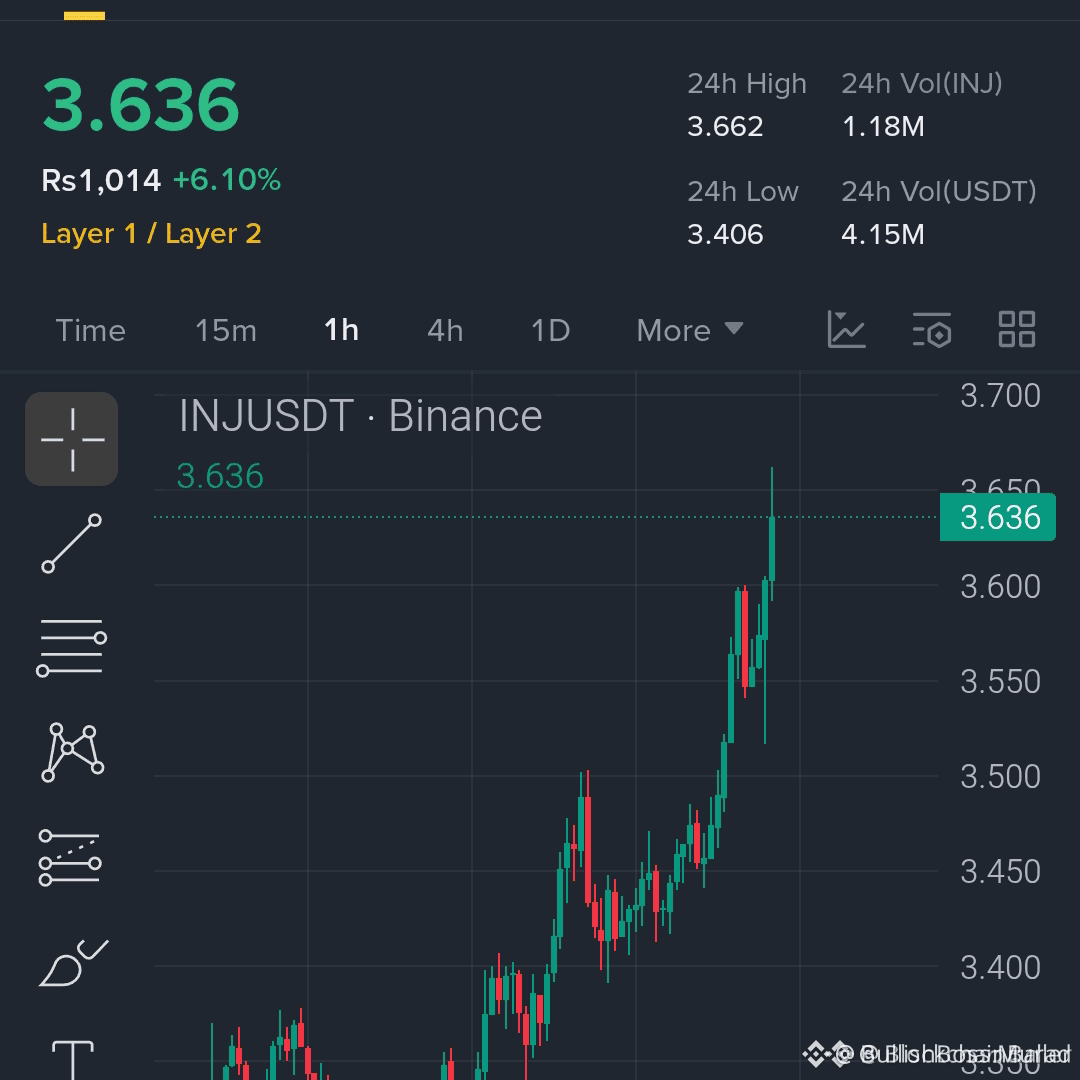Click the 3.636 price label on axis

point(998,517)
